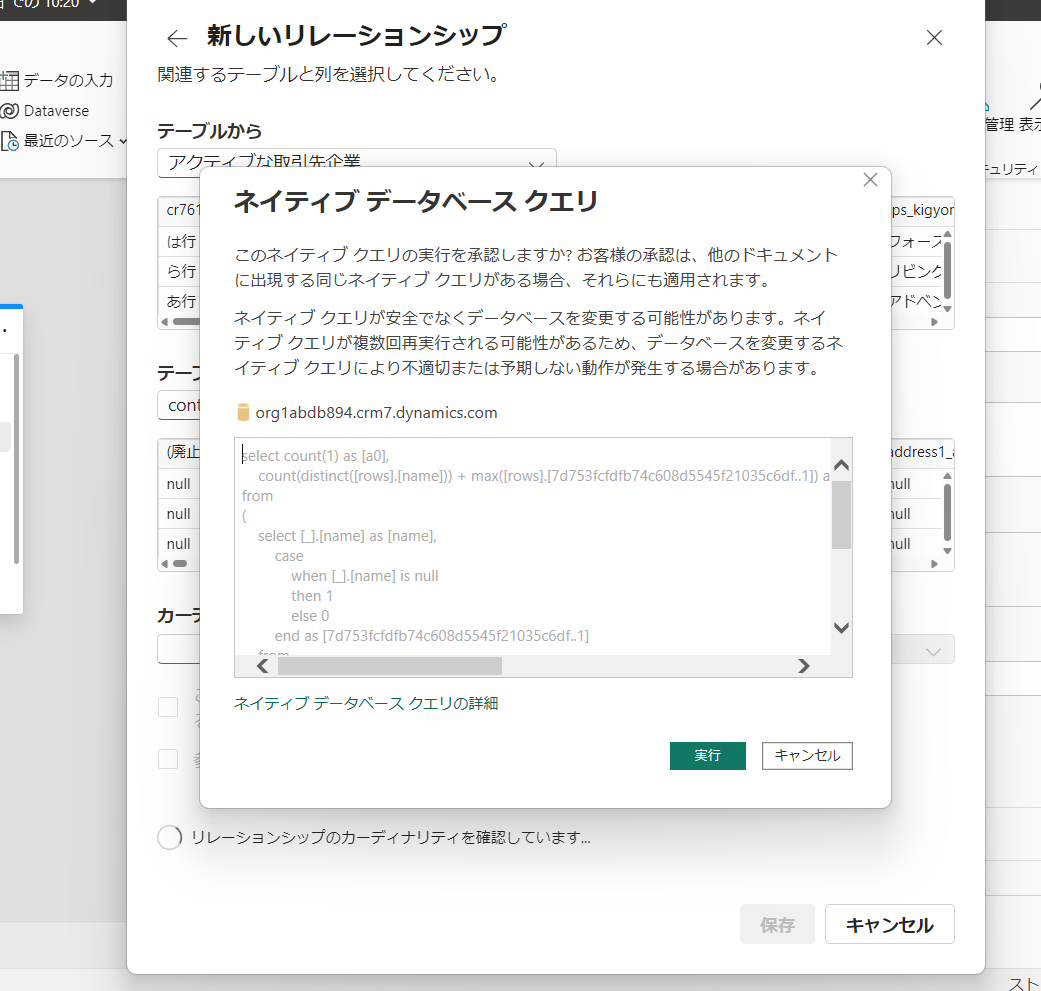This screenshot has height=991, width=1041.
Task: Select the ら行 cell in the first preview
Action: coord(181,271)
